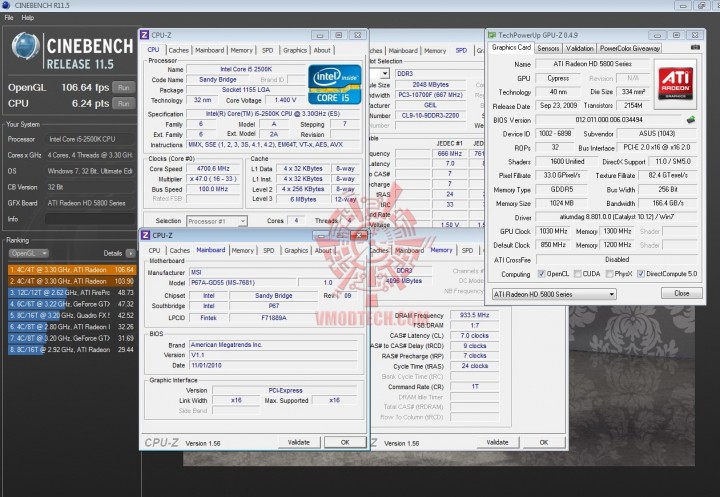The height and width of the screenshot is (497, 720).
Task: Click the GPU-Z title bar icon
Action: [x=492, y=35]
